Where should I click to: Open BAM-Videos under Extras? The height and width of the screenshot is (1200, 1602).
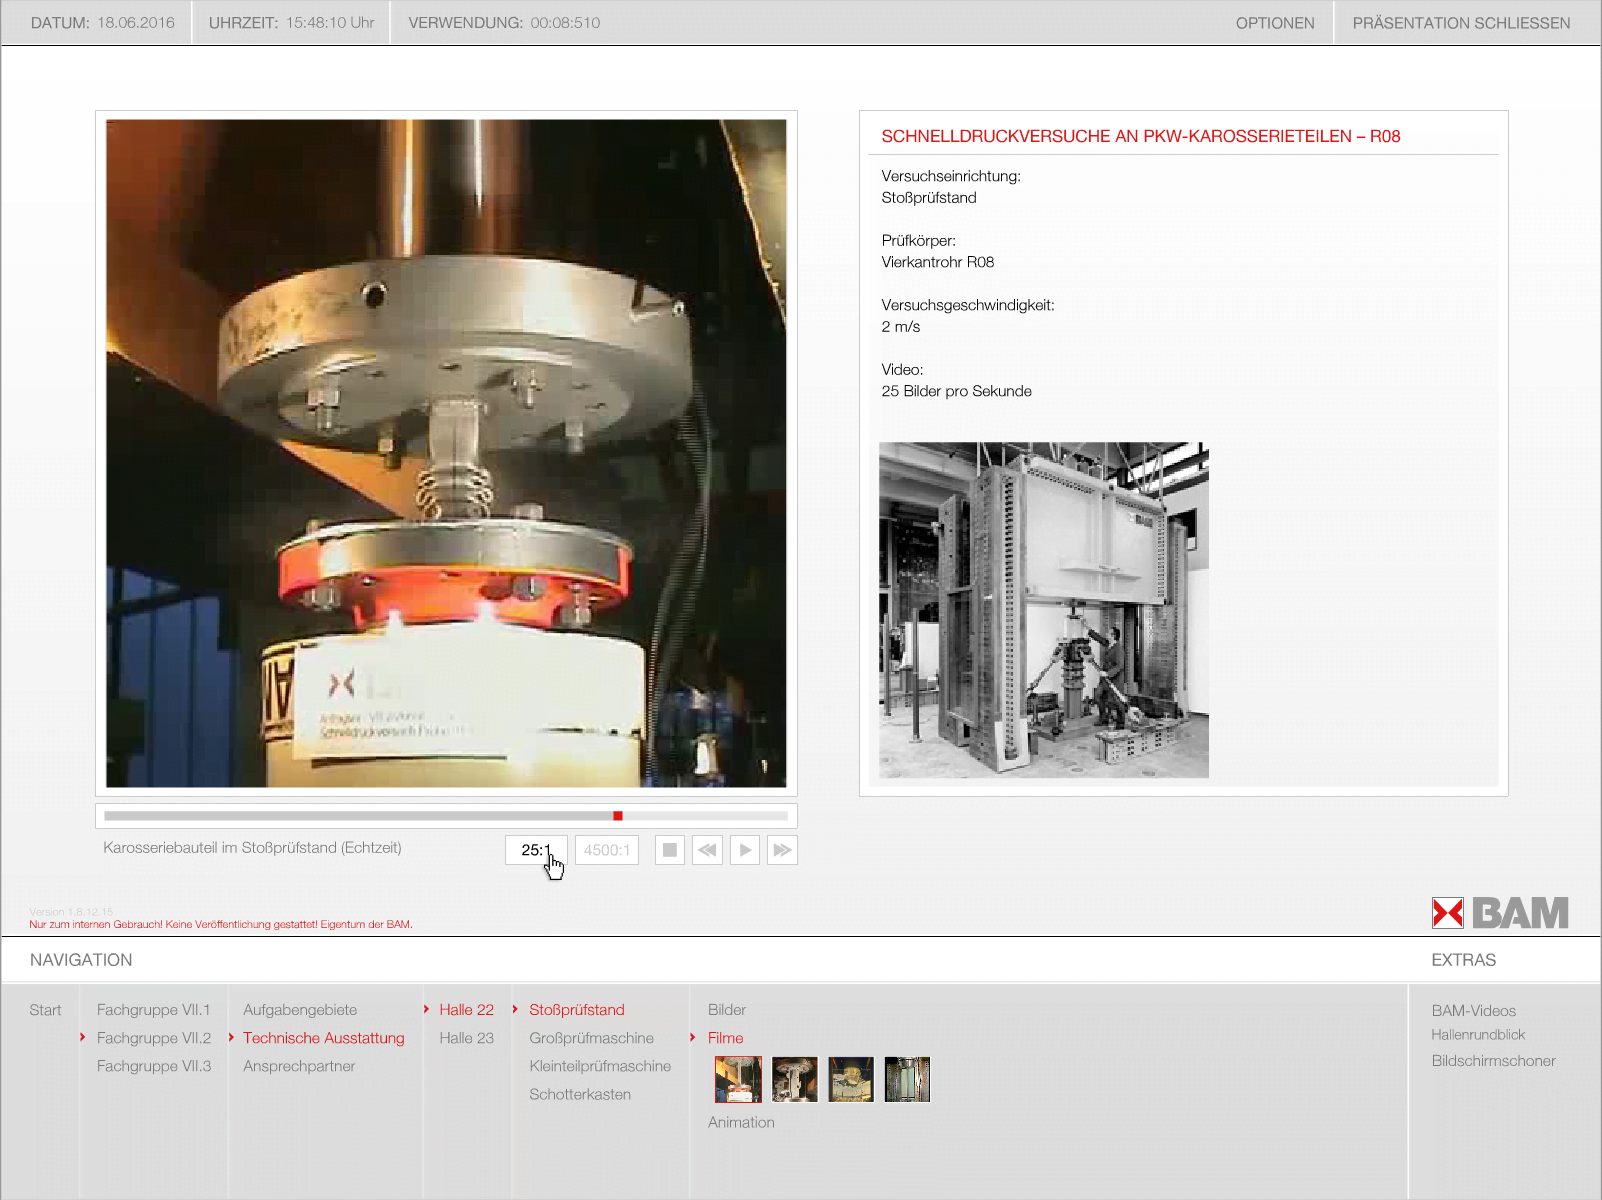pos(1473,1011)
